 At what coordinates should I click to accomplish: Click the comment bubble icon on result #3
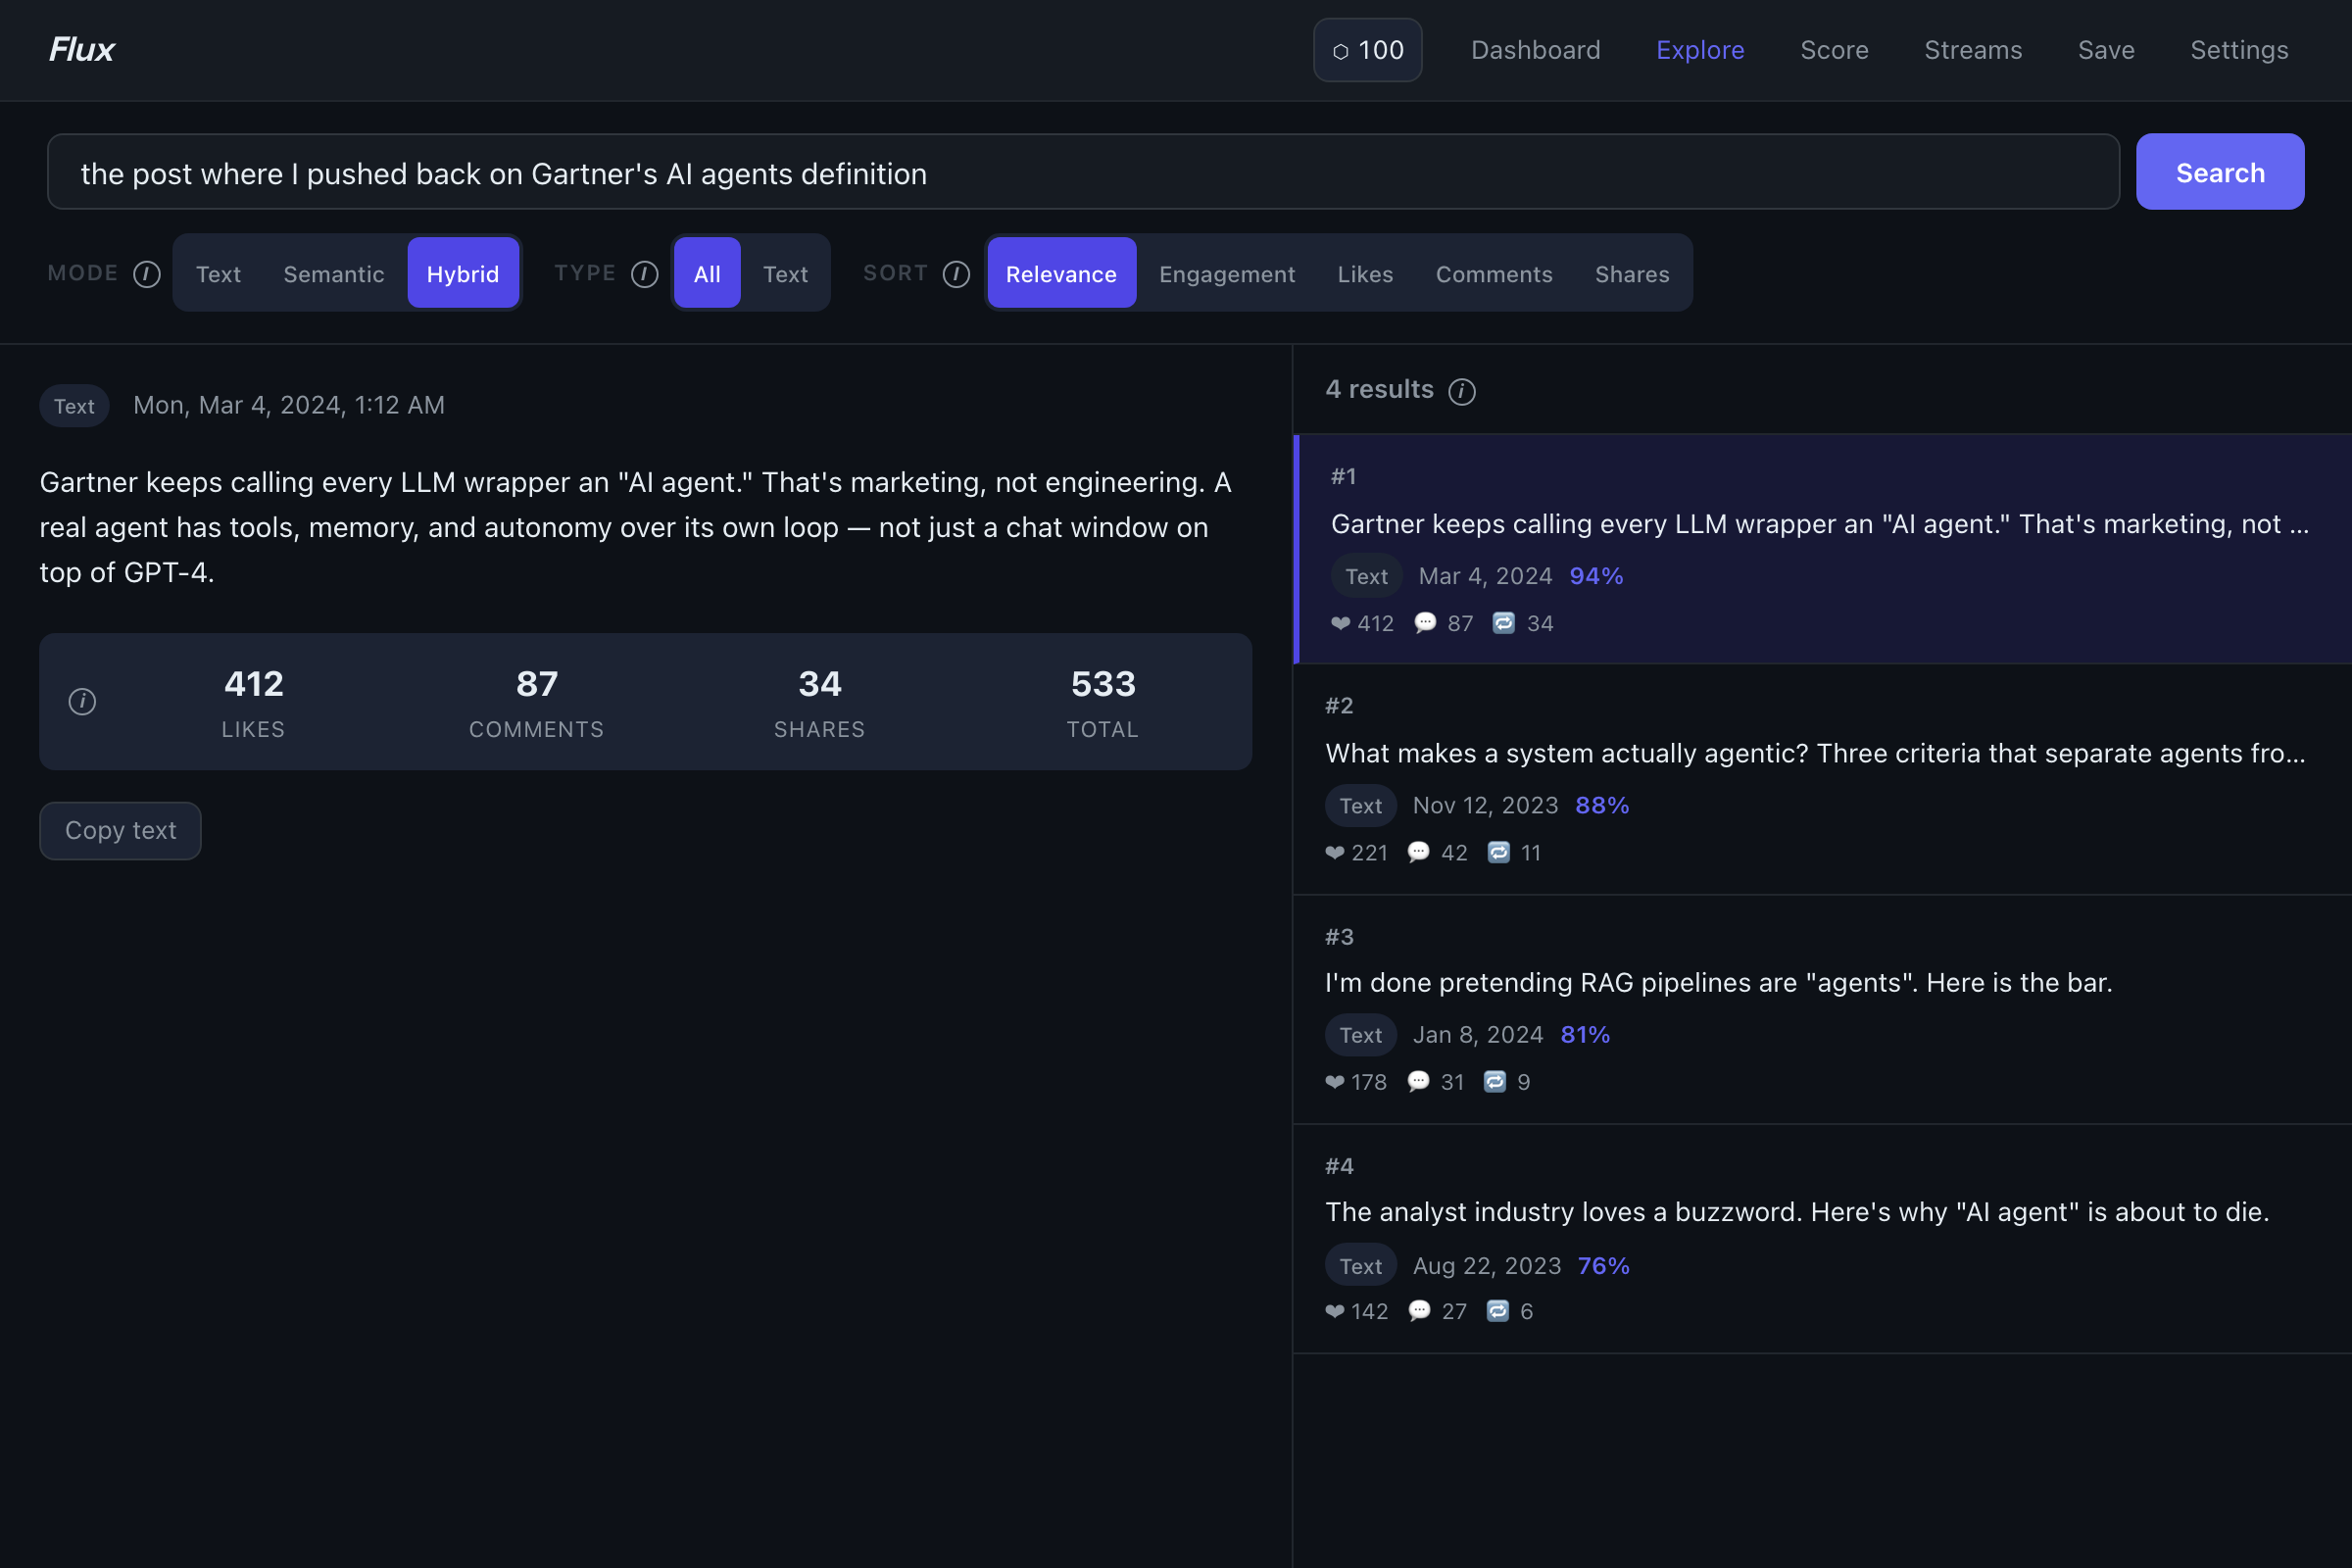1419,1081
